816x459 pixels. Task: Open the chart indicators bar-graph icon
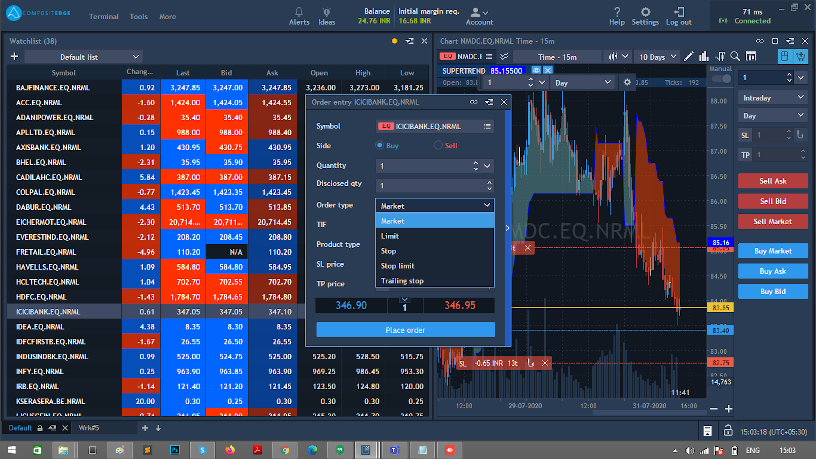pyautogui.click(x=704, y=56)
